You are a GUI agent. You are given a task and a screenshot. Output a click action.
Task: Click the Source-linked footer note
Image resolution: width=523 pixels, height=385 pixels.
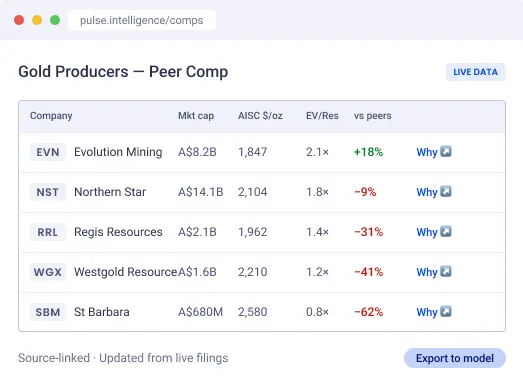click(x=123, y=358)
